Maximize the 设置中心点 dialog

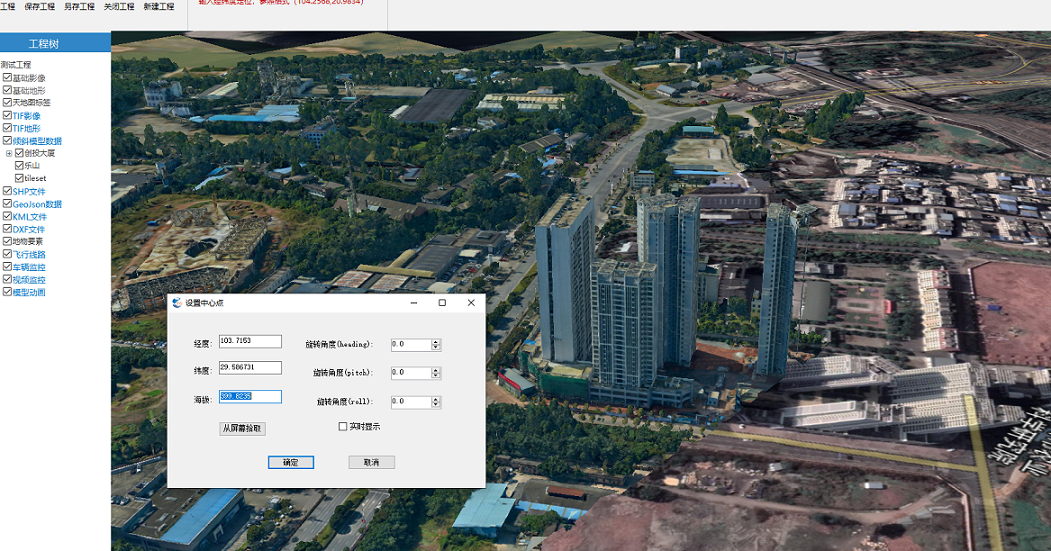point(442,303)
